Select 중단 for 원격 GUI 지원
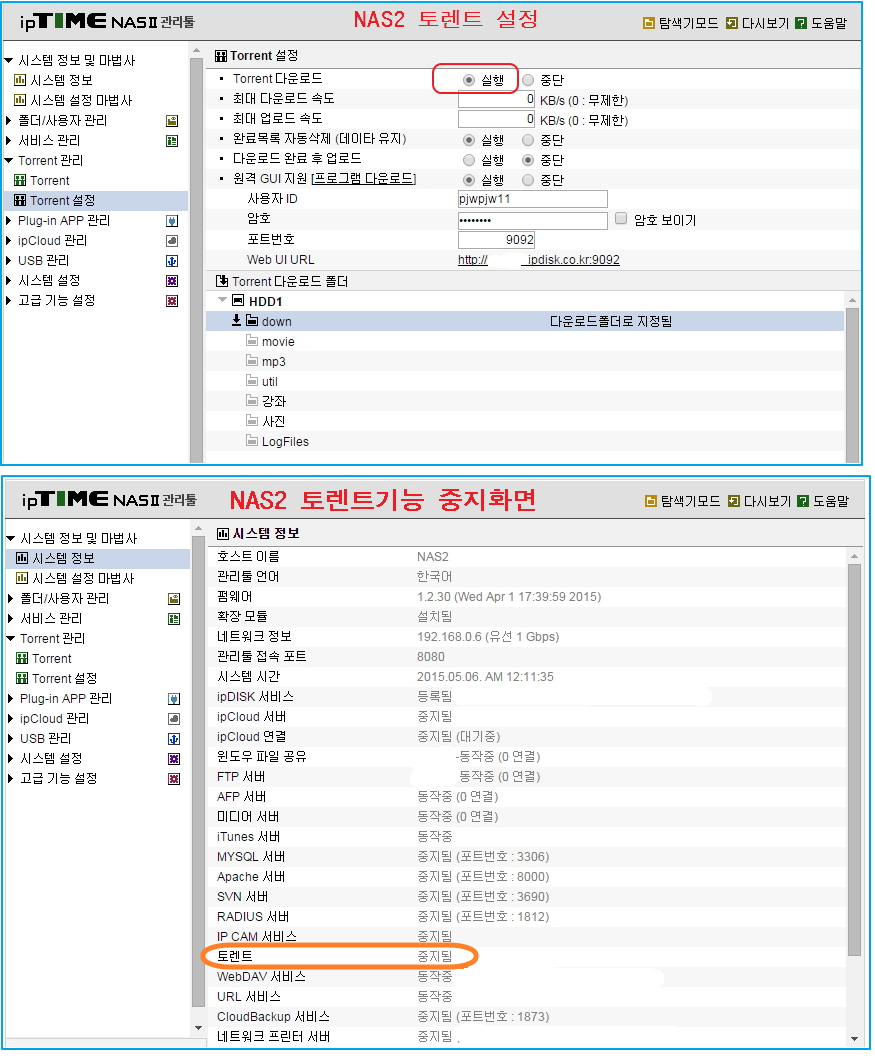The height and width of the screenshot is (1056, 875). click(x=528, y=180)
